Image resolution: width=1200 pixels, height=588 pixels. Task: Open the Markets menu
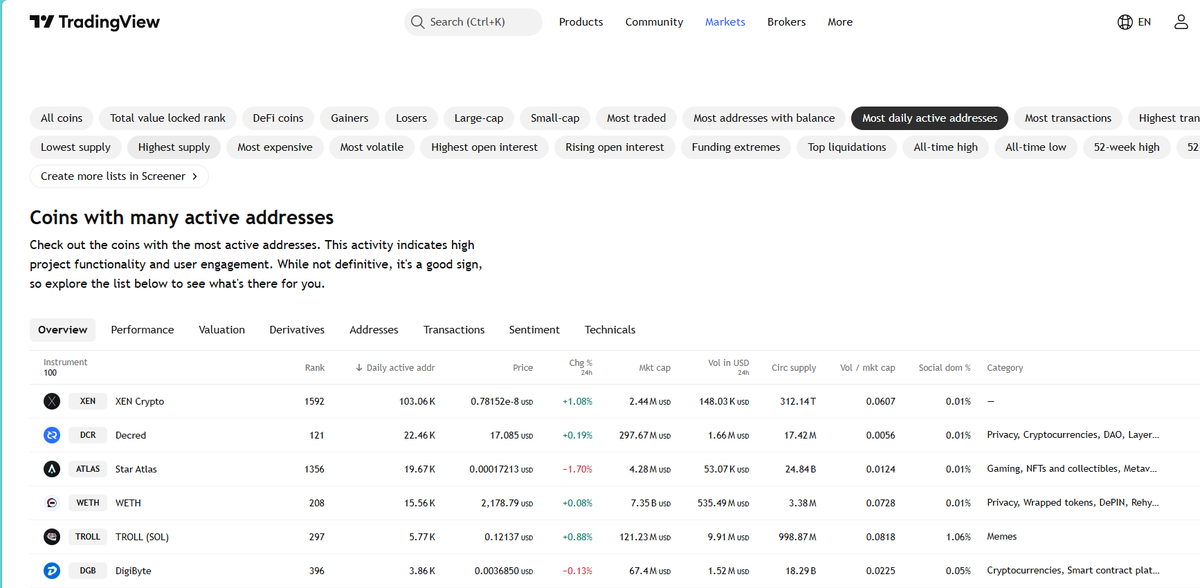point(725,22)
